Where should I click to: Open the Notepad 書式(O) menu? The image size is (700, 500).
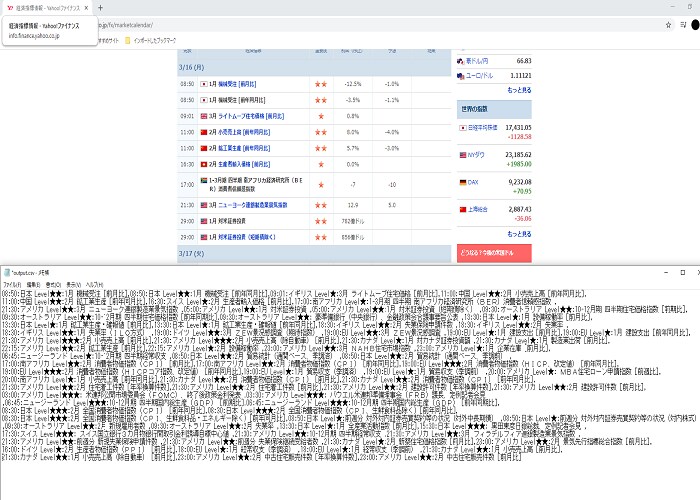(54, 284)
